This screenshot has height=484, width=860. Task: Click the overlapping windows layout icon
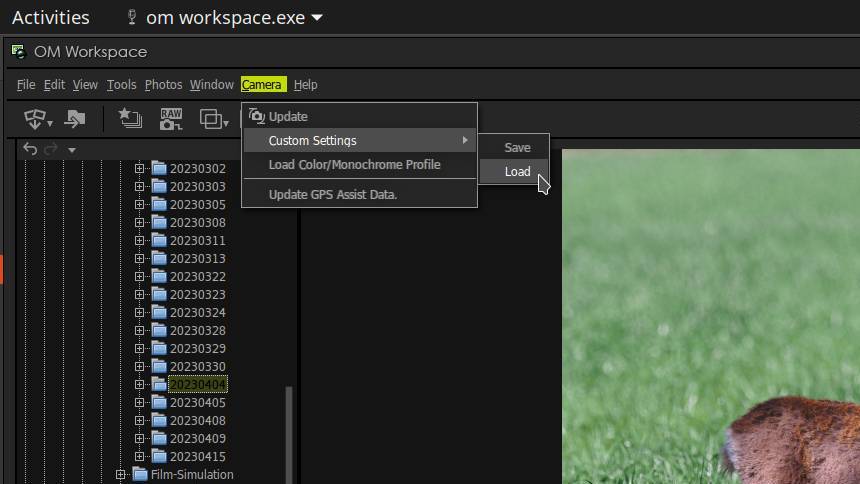pos(212,119)
